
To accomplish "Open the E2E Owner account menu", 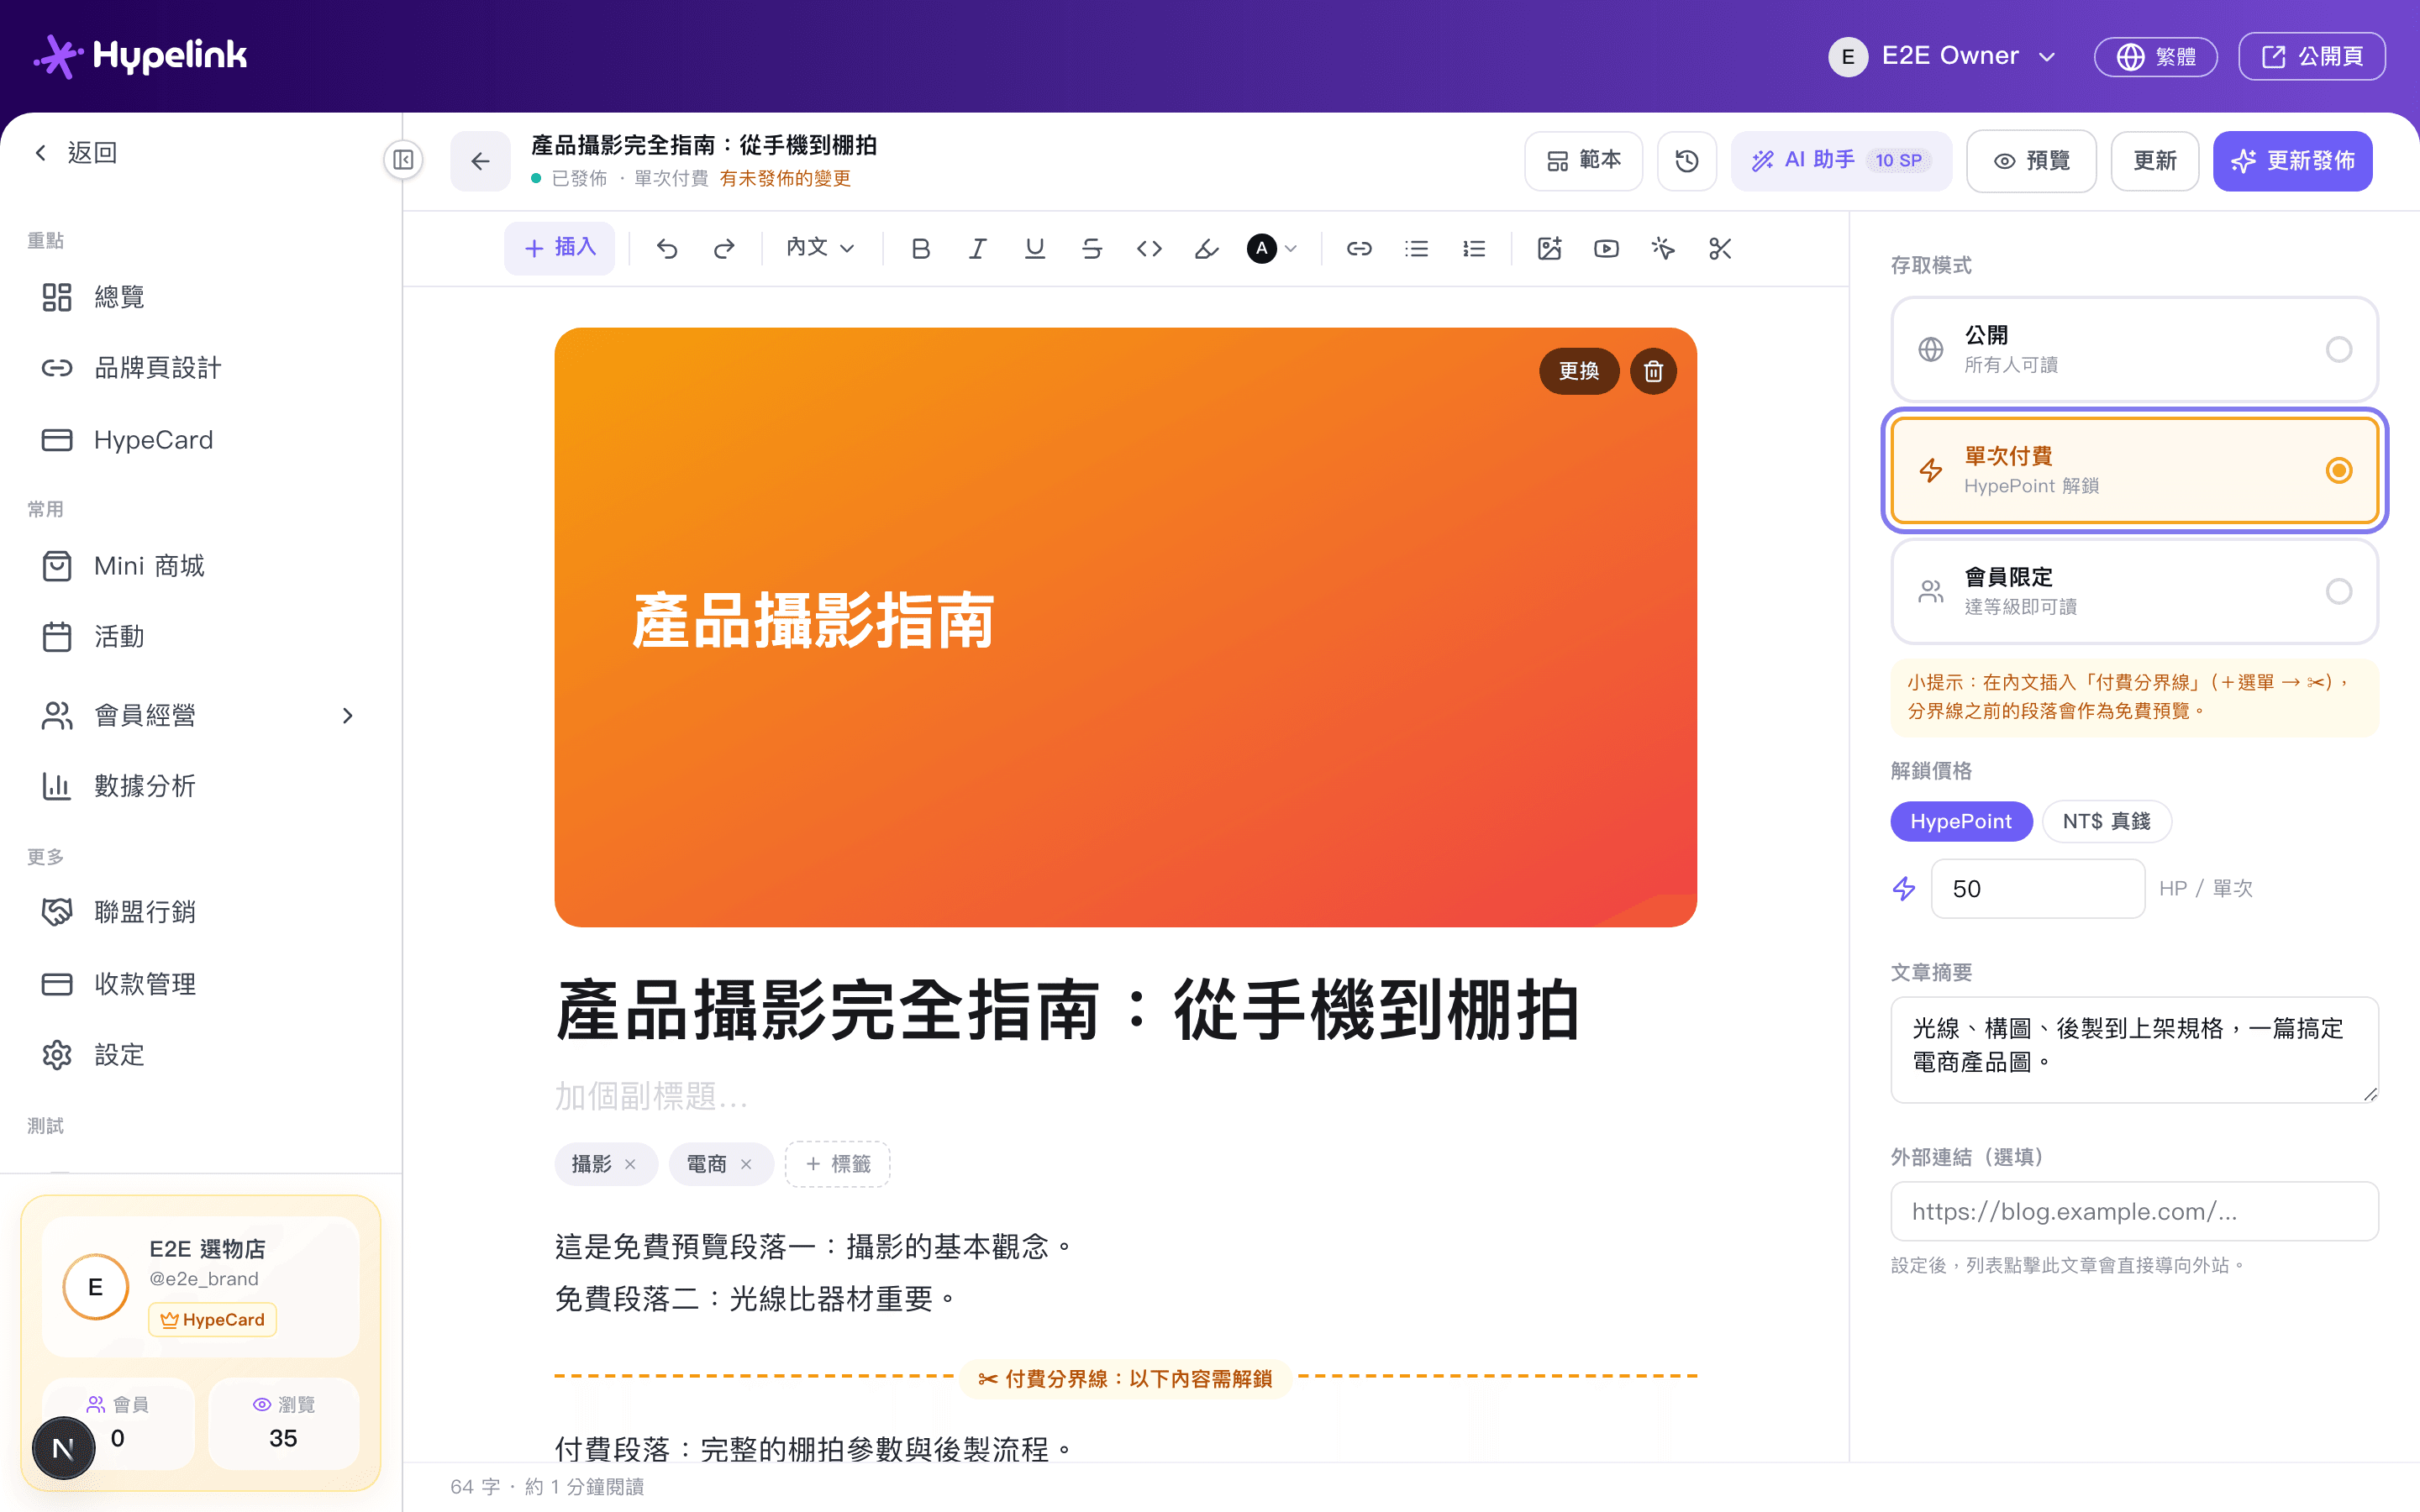I will [x=1943, y=56].
